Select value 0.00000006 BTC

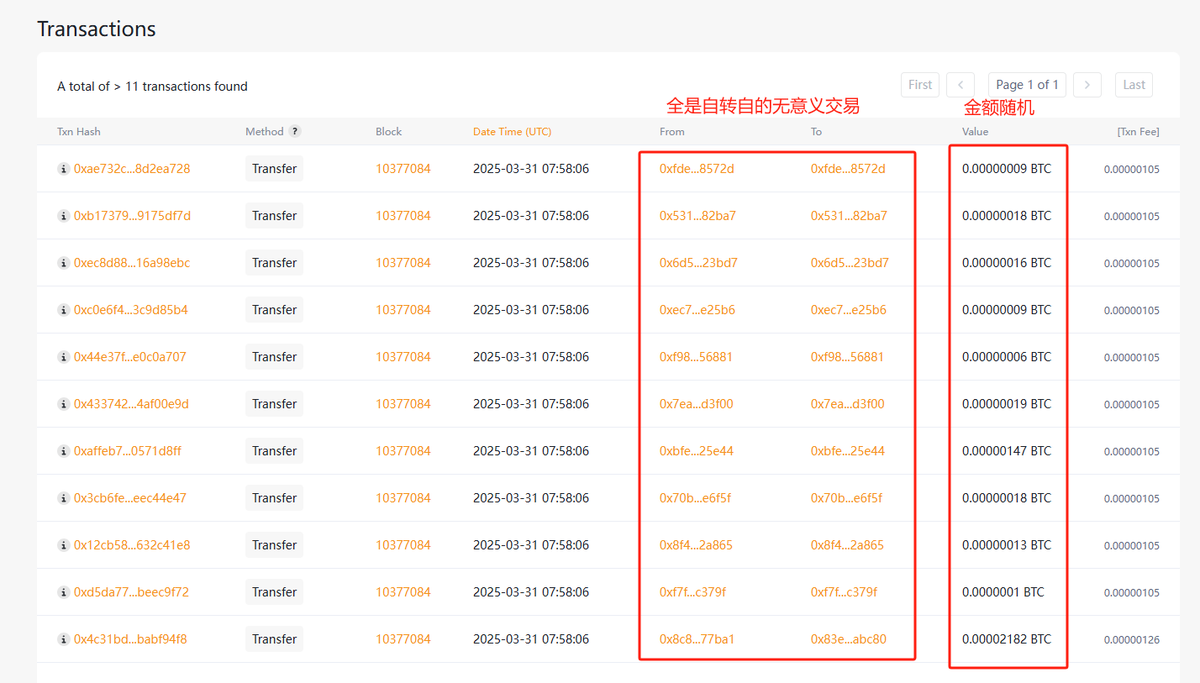(1006, 357)
